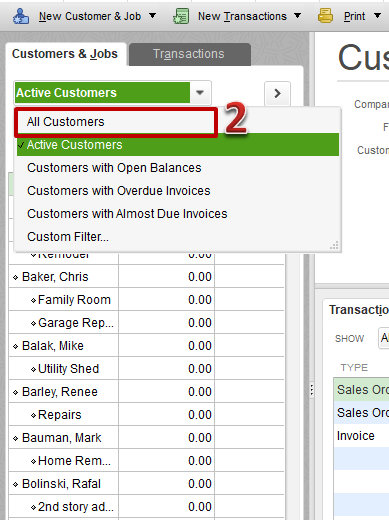Click the New Customer & Job button label
The height and width of the screenshot is (520, 389).
tap(90, 16)
